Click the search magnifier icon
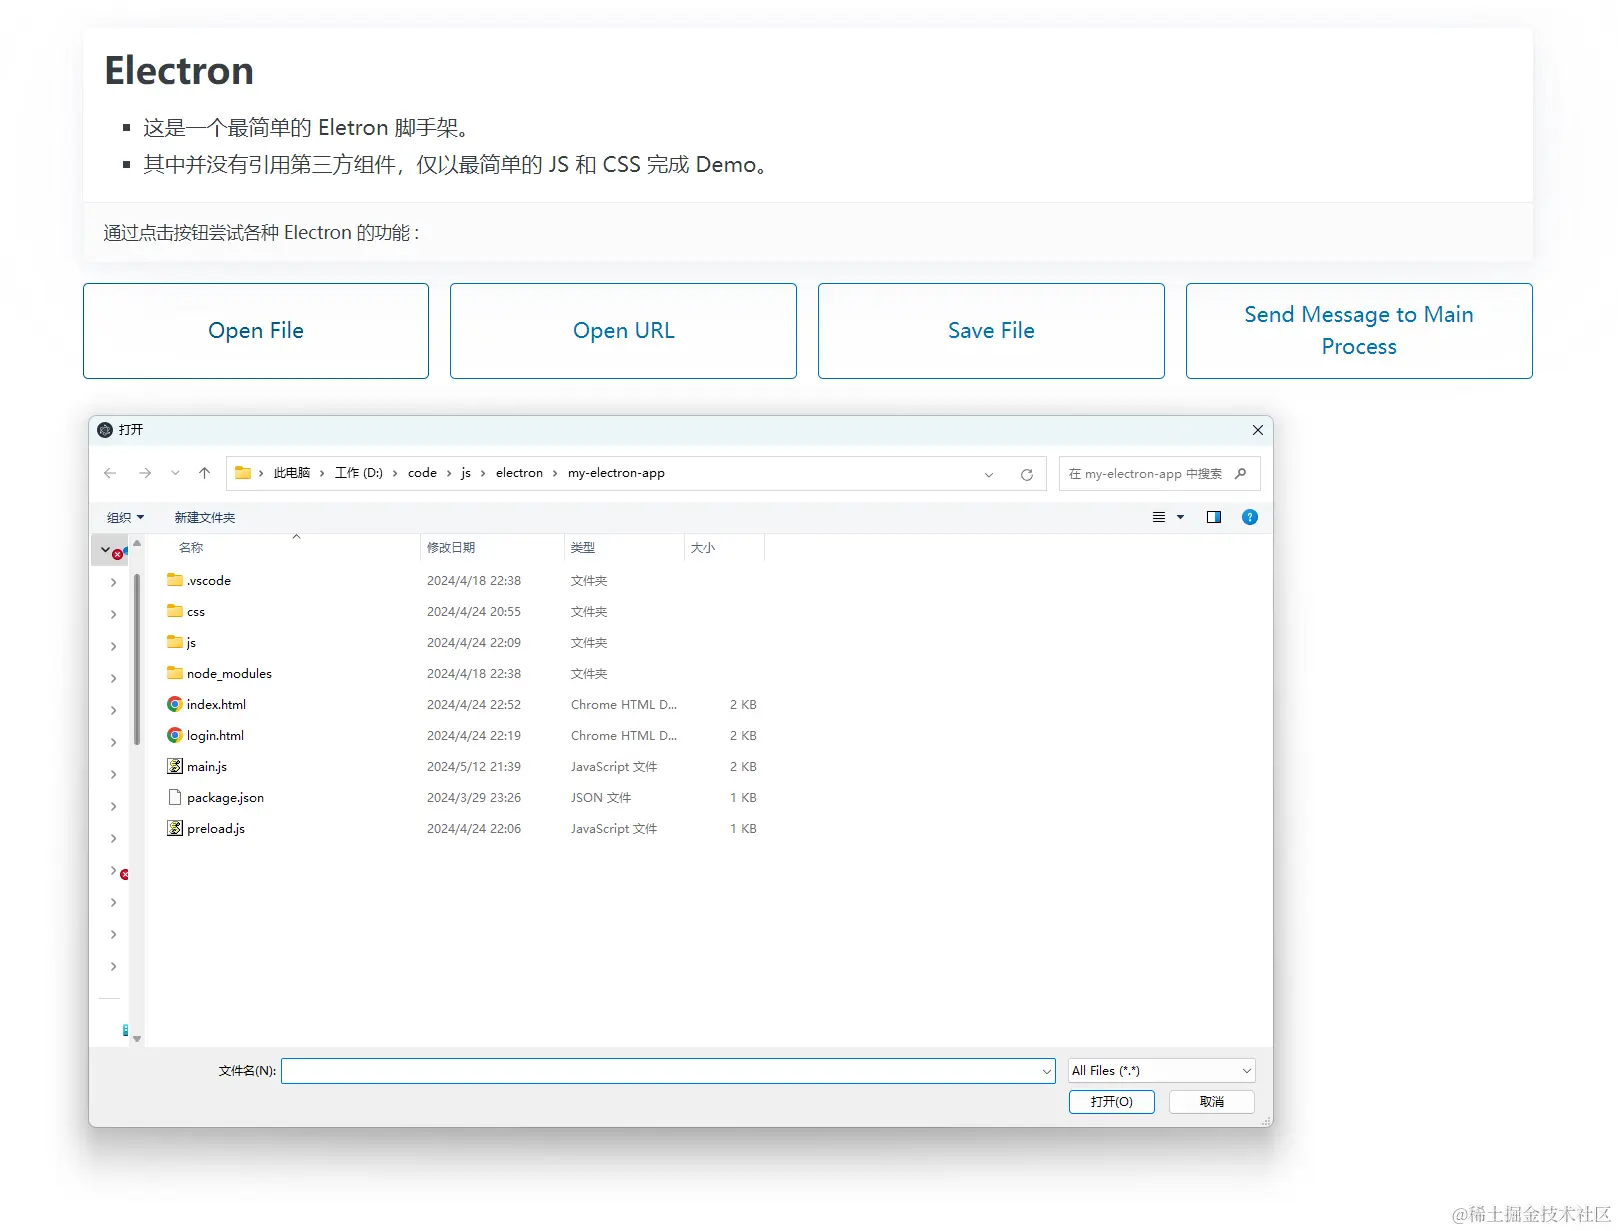Screen dimensions: 1618x1231 (1241, 474)
